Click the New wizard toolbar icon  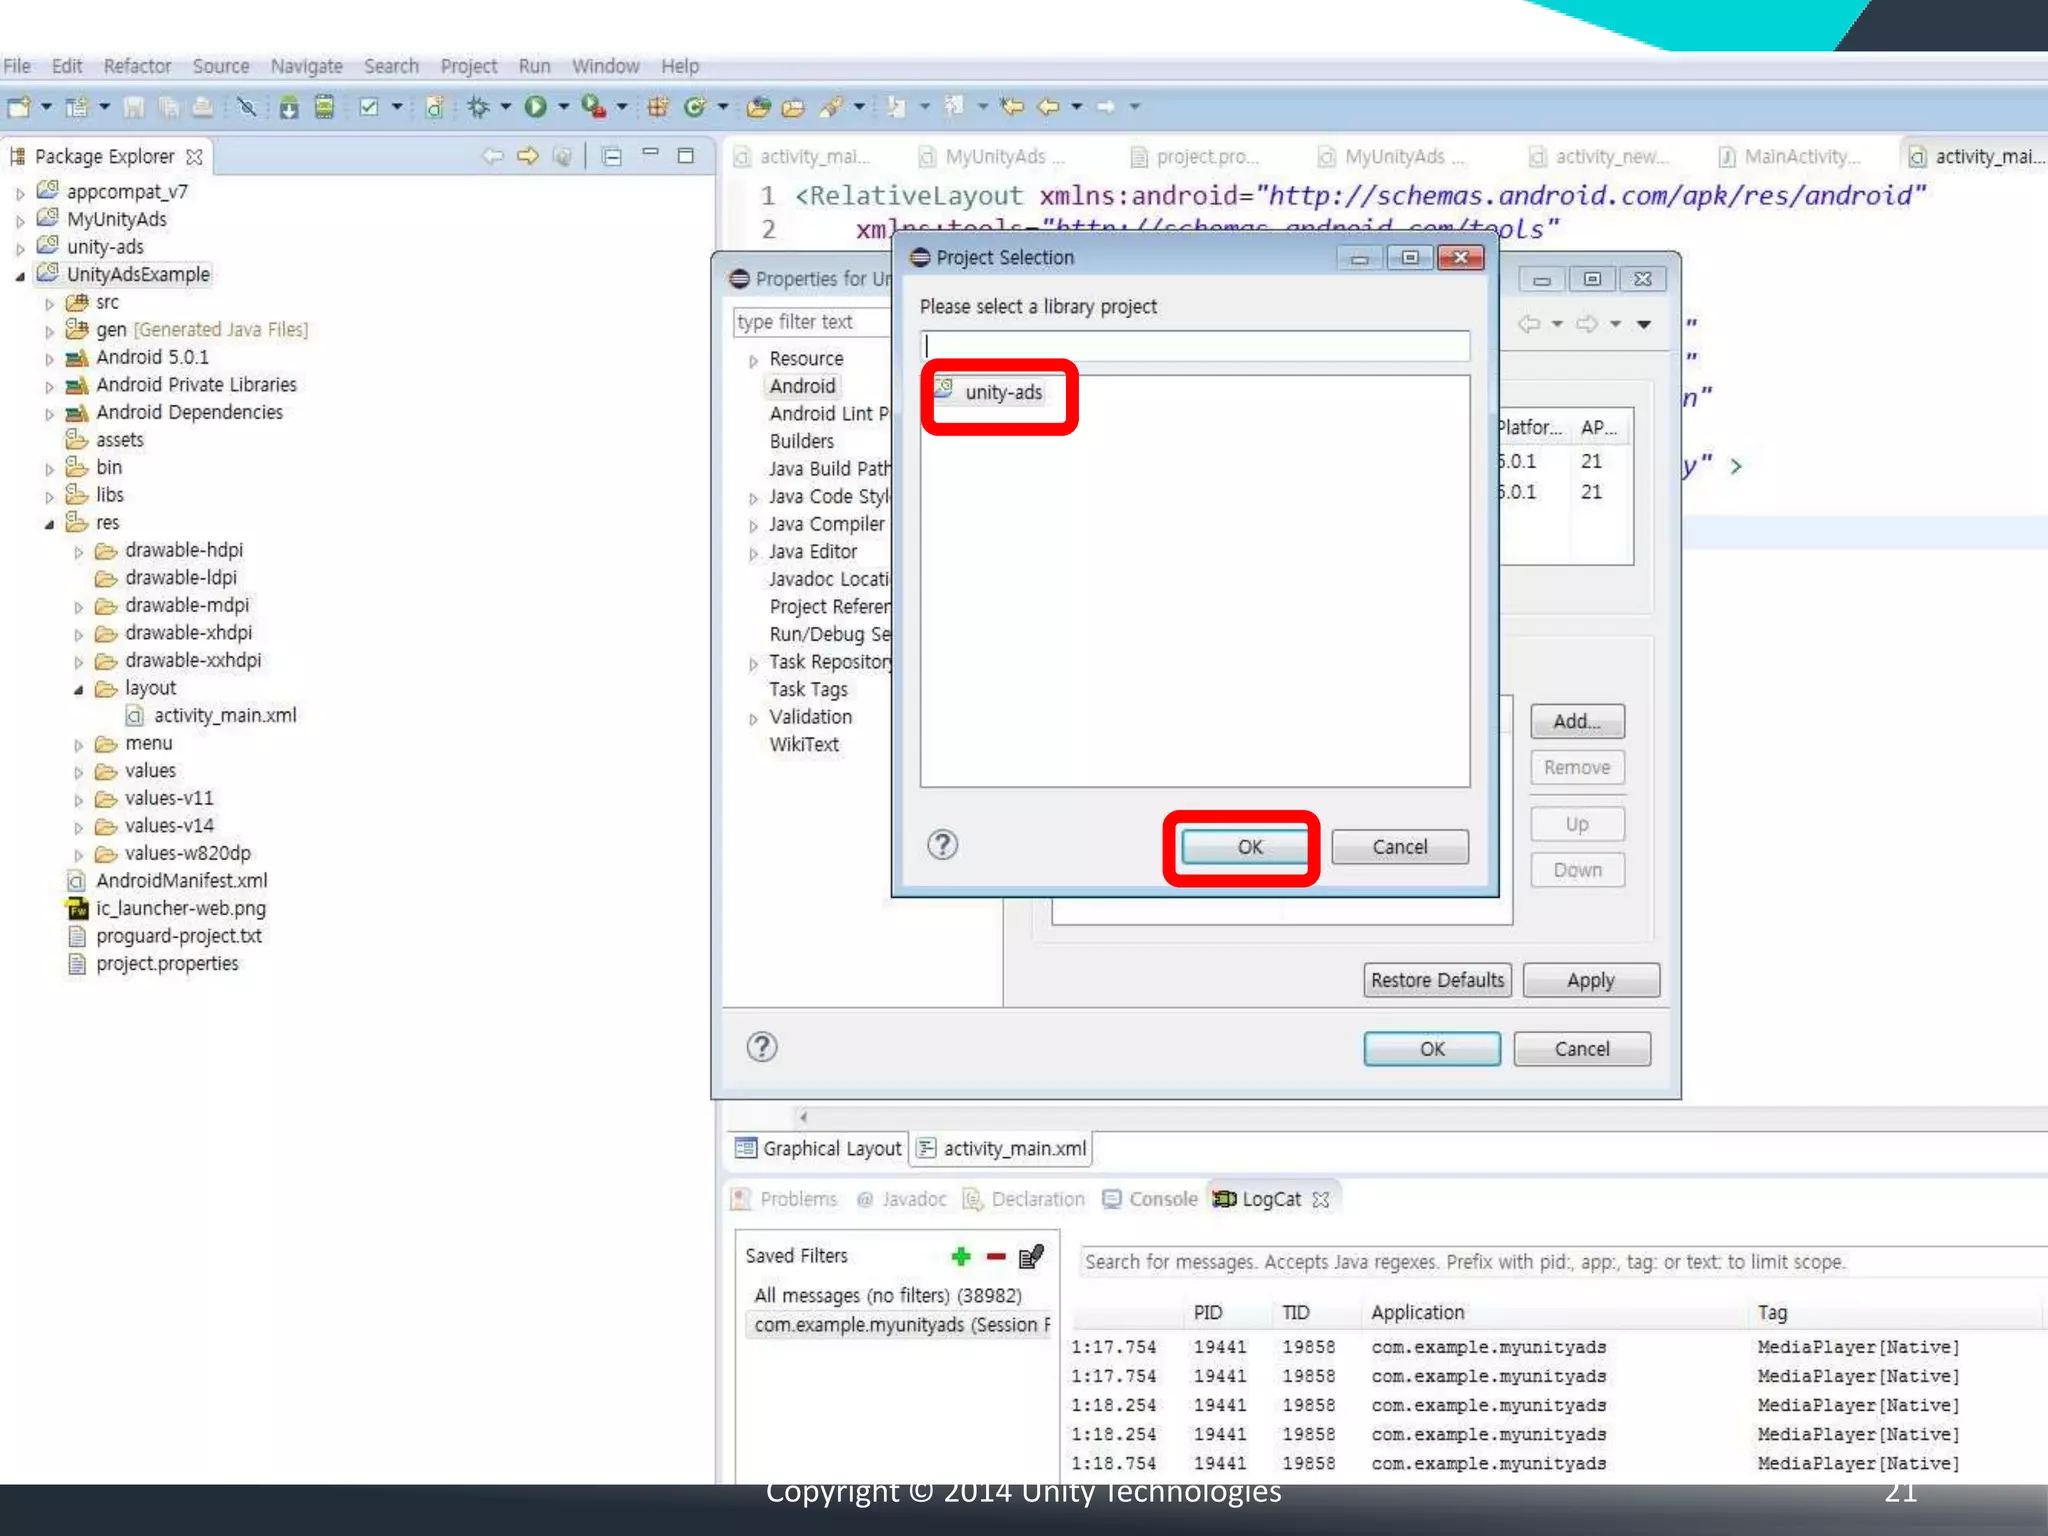point(19,106)
